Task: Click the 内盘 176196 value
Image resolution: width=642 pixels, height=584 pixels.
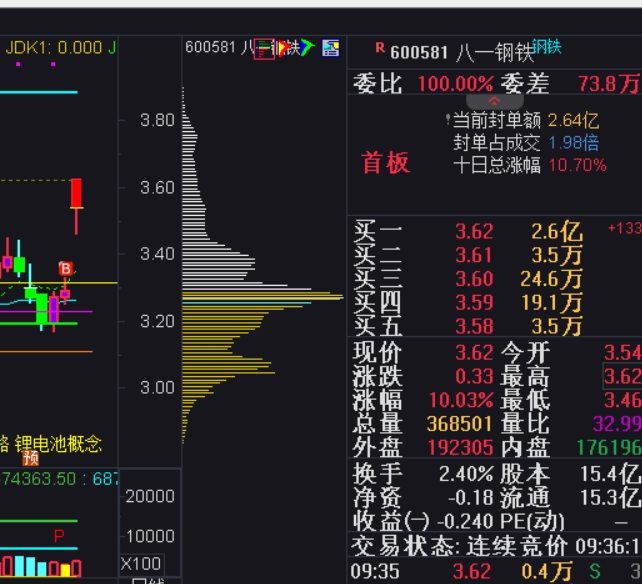Action: point(609,448)
